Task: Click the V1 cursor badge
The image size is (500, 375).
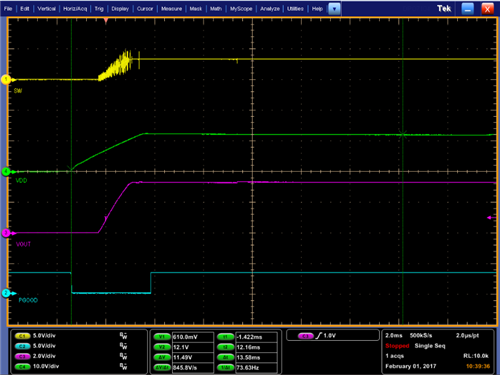Action: 162,337
